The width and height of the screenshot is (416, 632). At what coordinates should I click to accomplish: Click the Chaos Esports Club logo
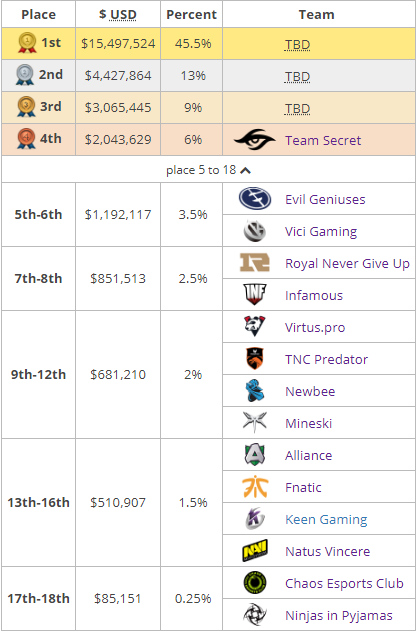pos(255,583)
